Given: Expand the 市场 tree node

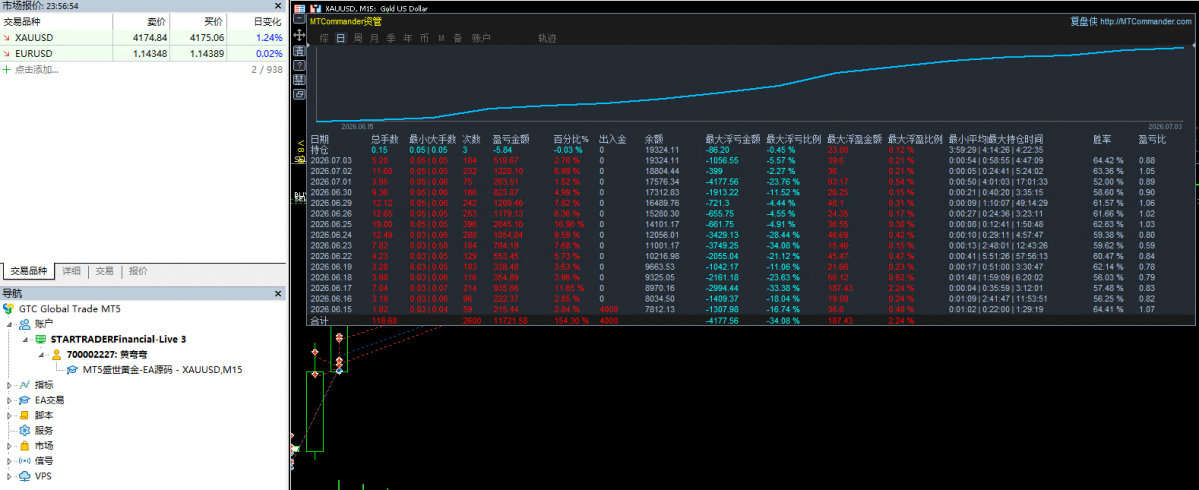Looking at the screenshot, I should coord(10,446).
